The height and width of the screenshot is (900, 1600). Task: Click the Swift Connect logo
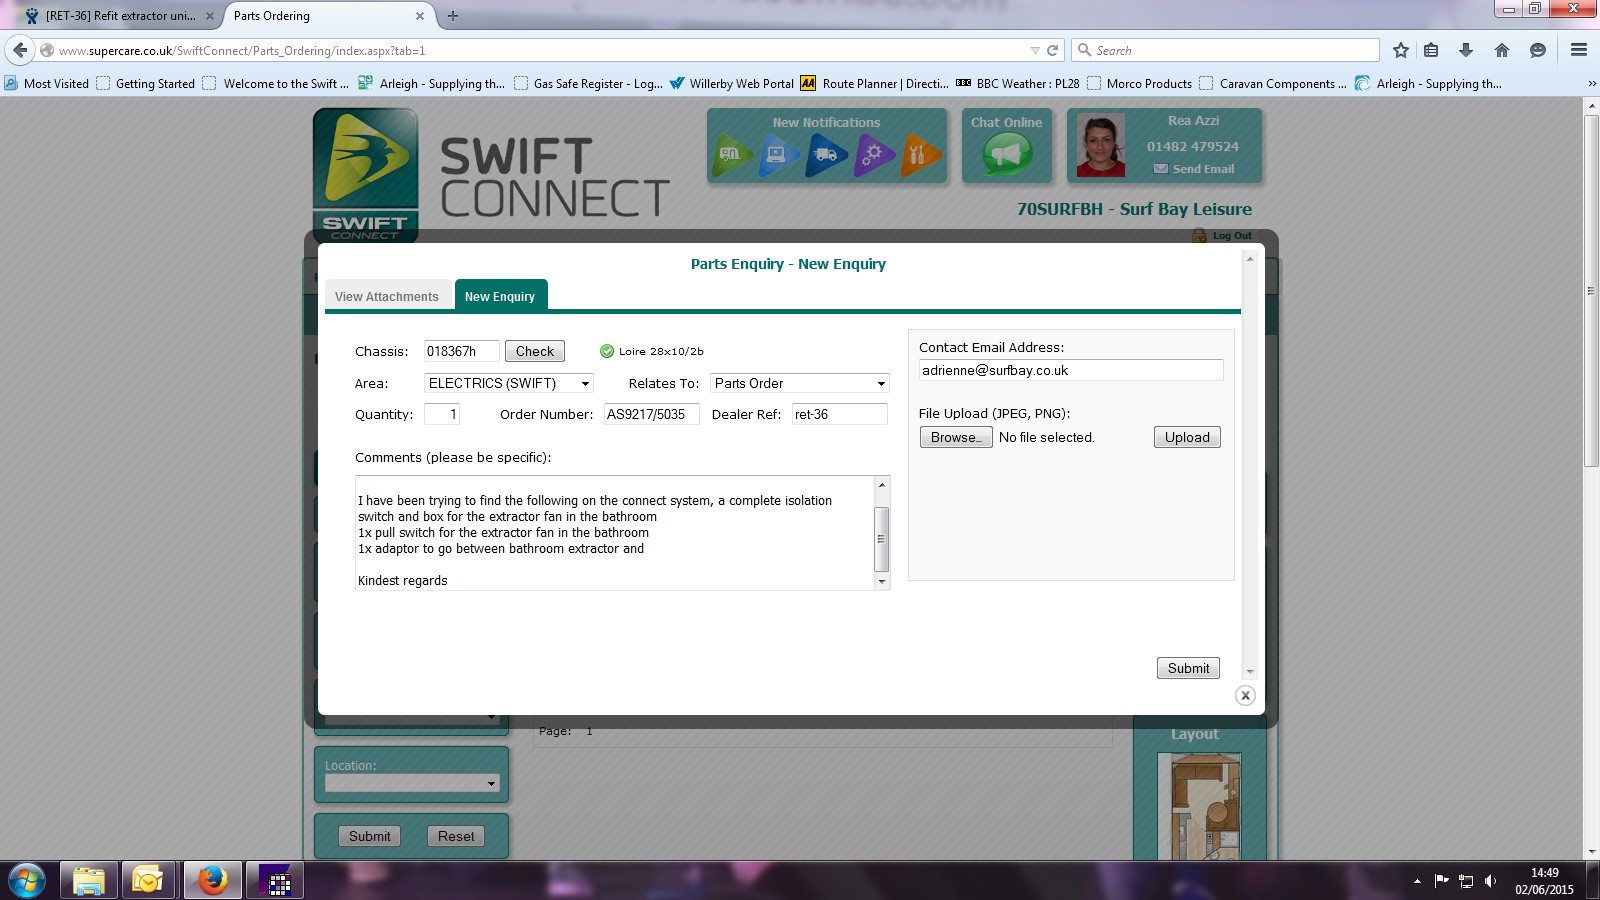click(366, 174)
